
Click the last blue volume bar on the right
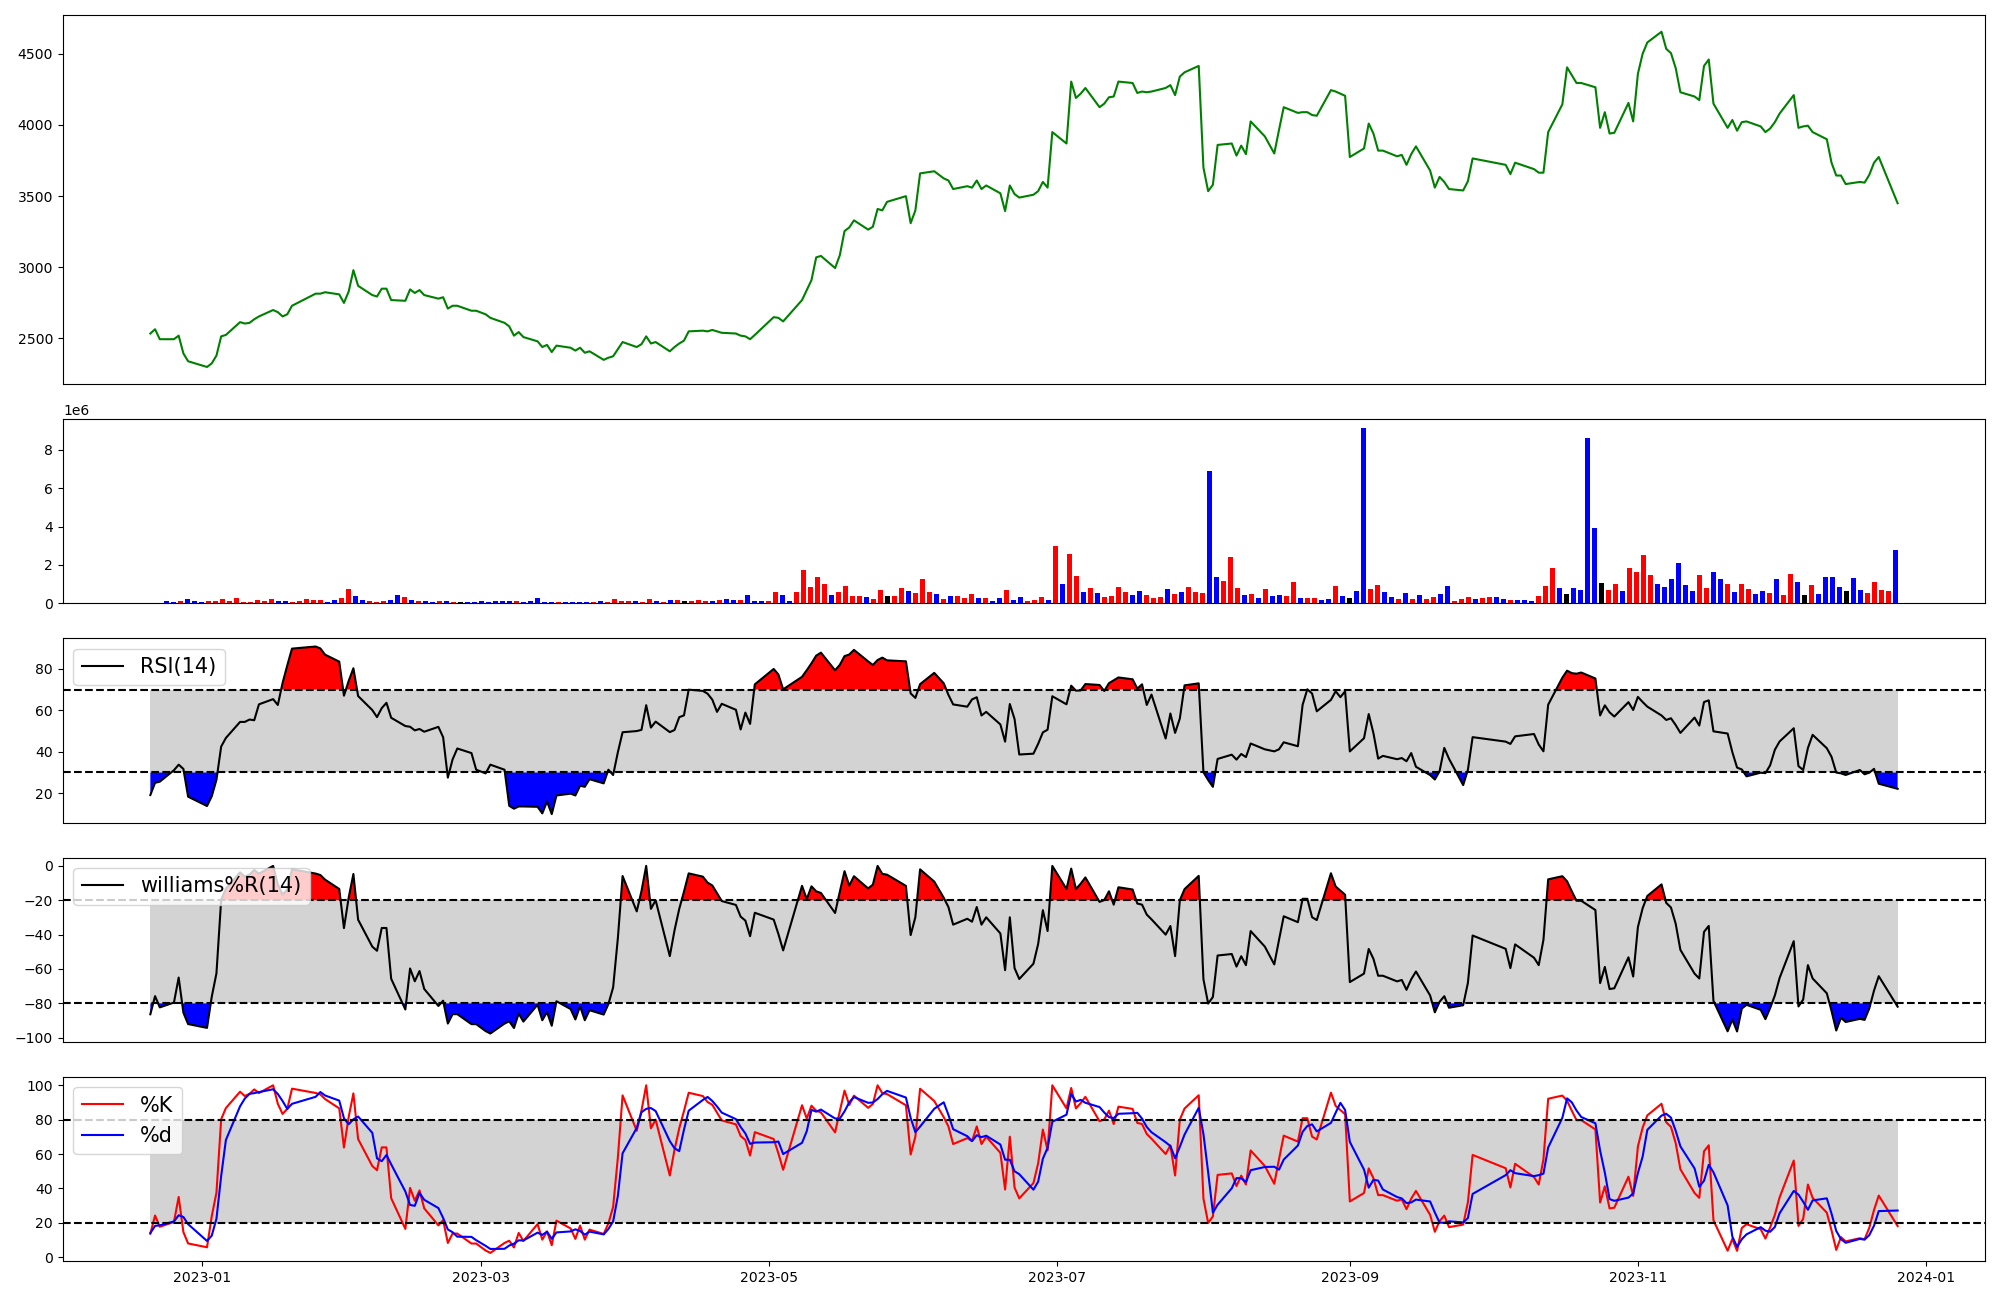(x=1895, y=577)
